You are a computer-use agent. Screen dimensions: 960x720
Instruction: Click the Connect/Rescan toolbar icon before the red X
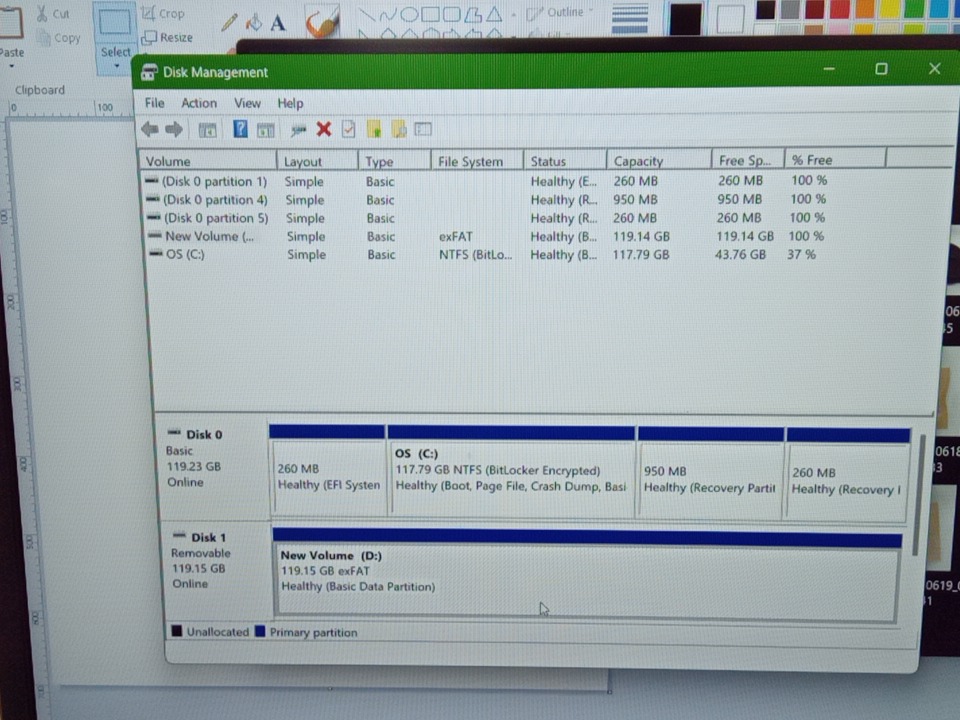click(298, 130)
